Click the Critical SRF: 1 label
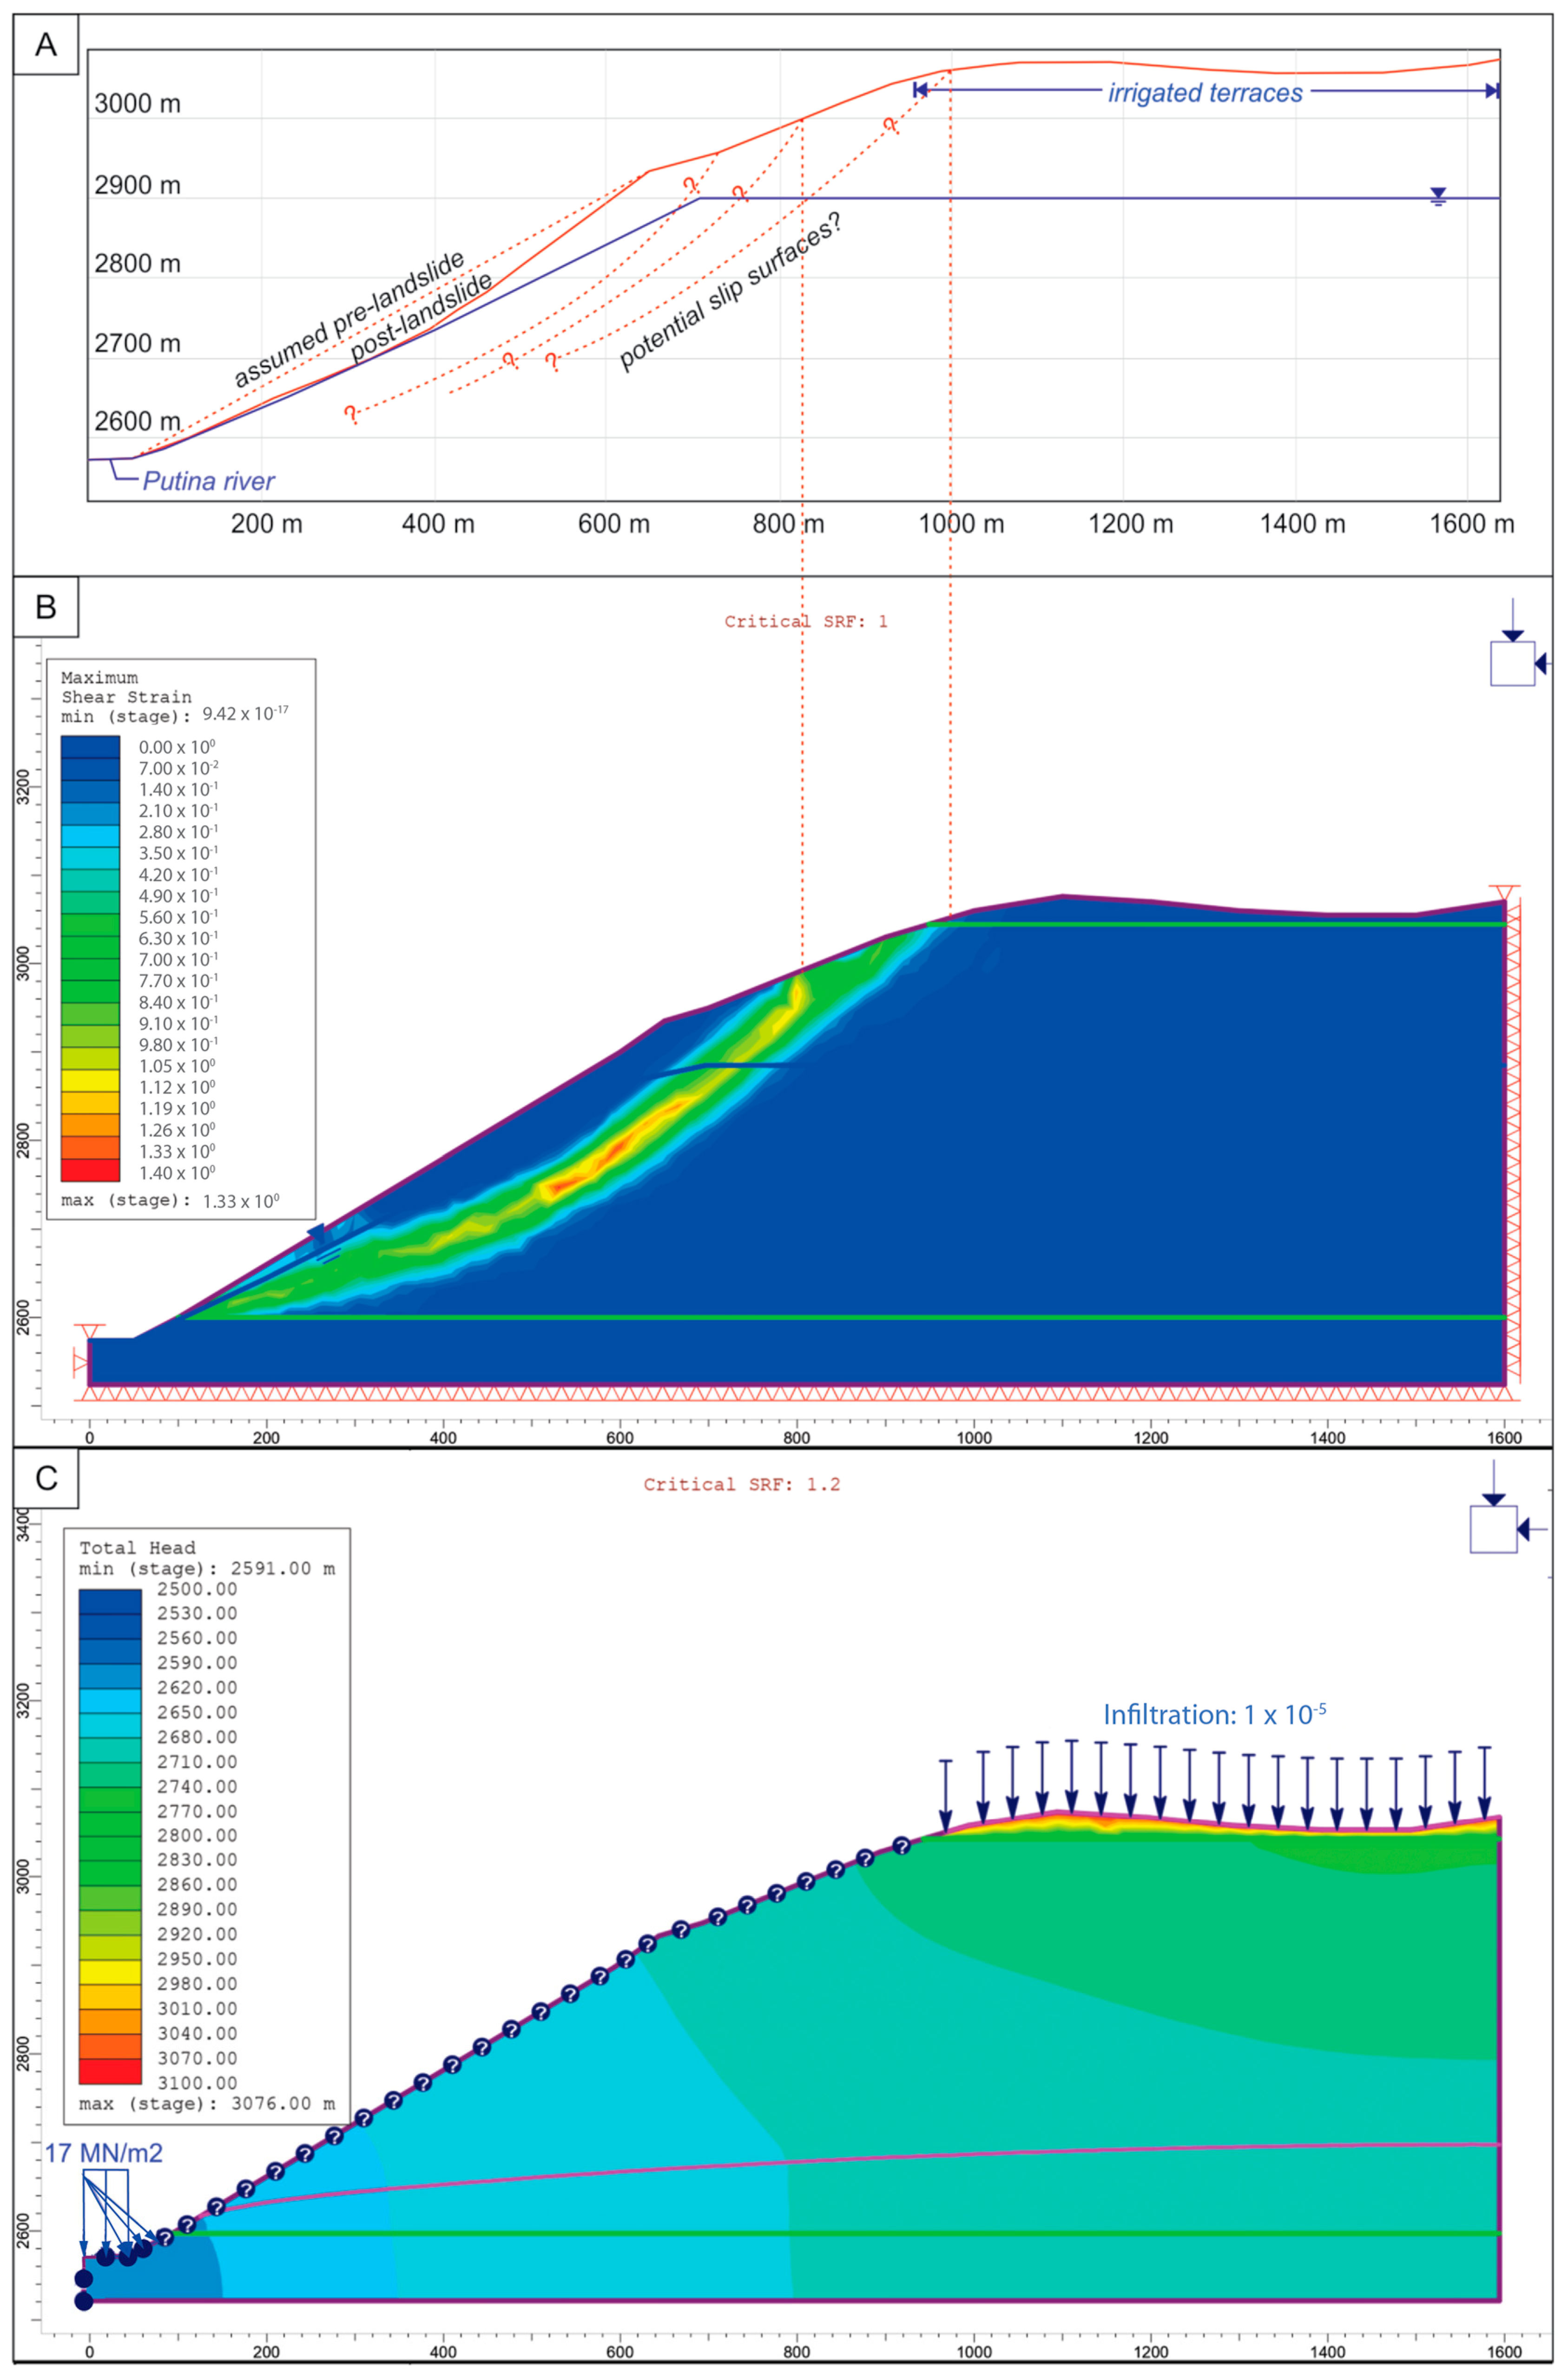This screenshot has width=1568, height=2378. coord(805,621)
